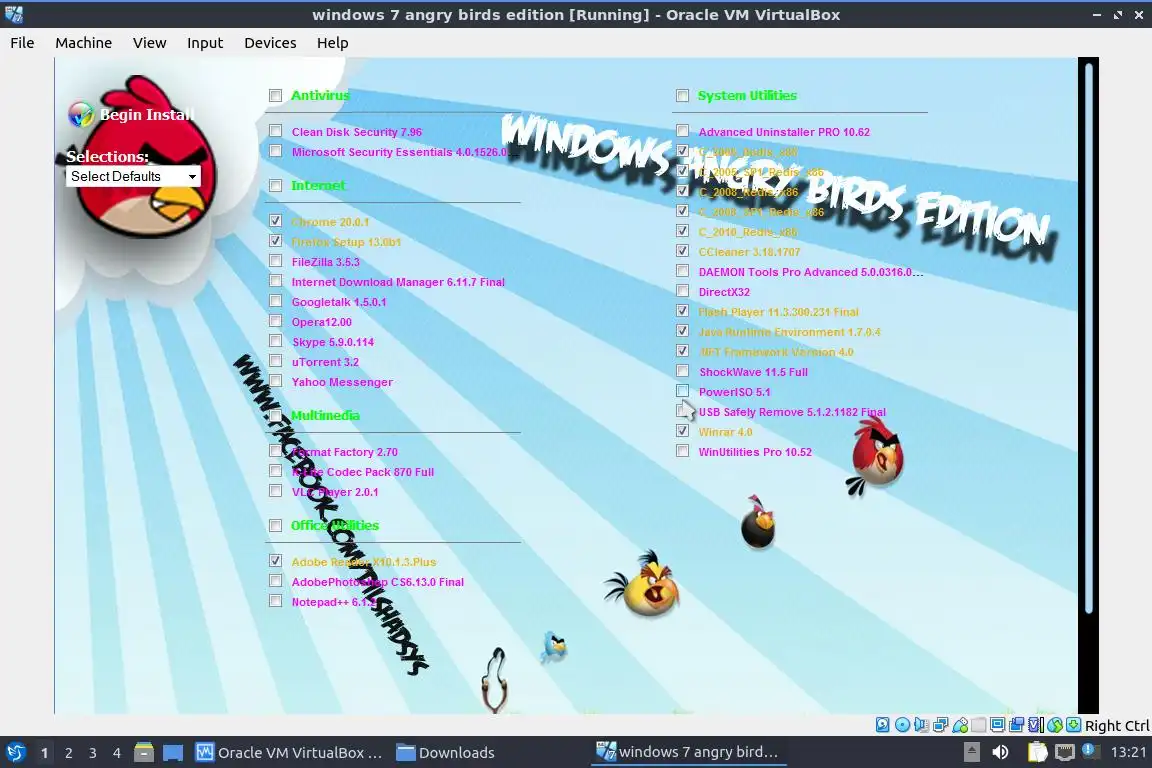Check Microsoft Security Essentials checkbox

(276, 151)
